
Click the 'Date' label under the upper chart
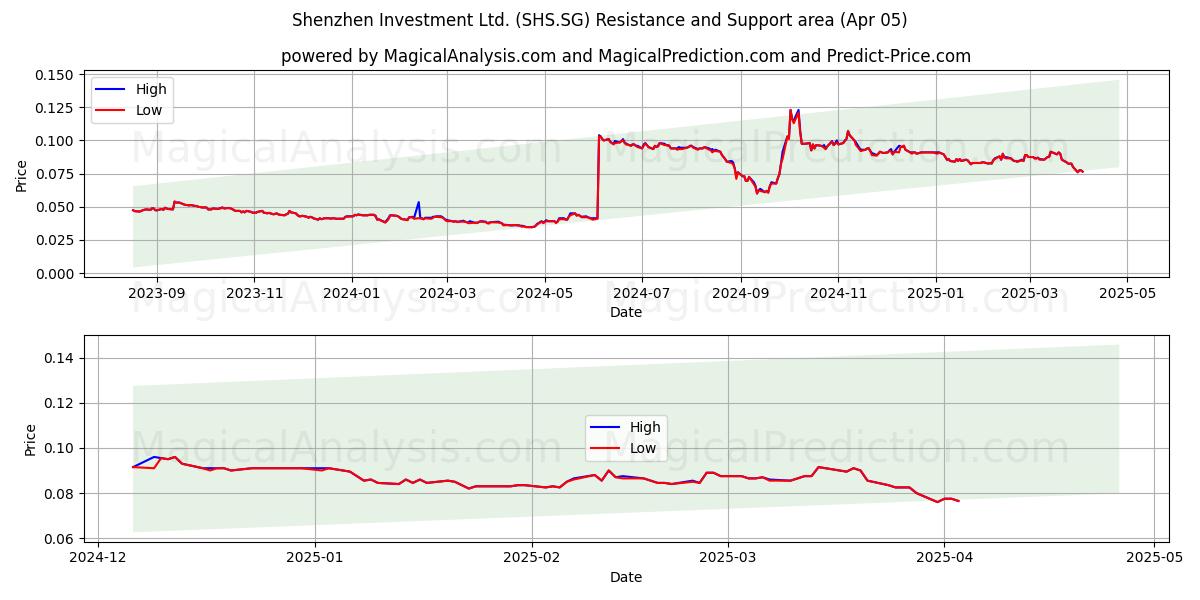point(626,312)
